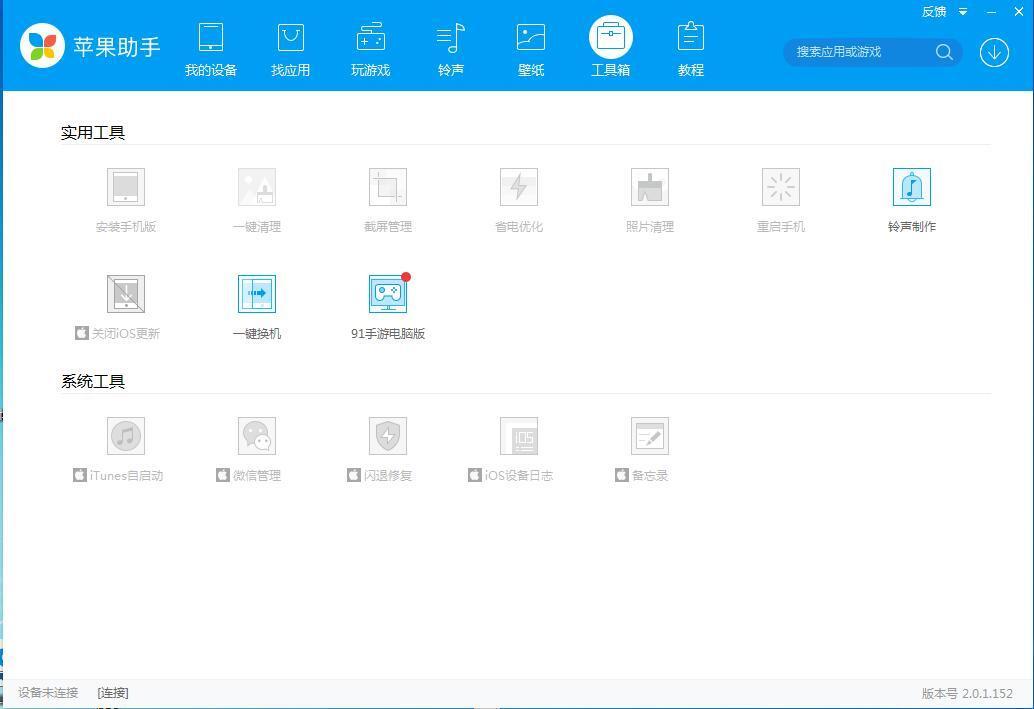Click the 版本号 2.0.1.152 text
The width and height of the screenshot is (1034, 709).
[967, 694]
